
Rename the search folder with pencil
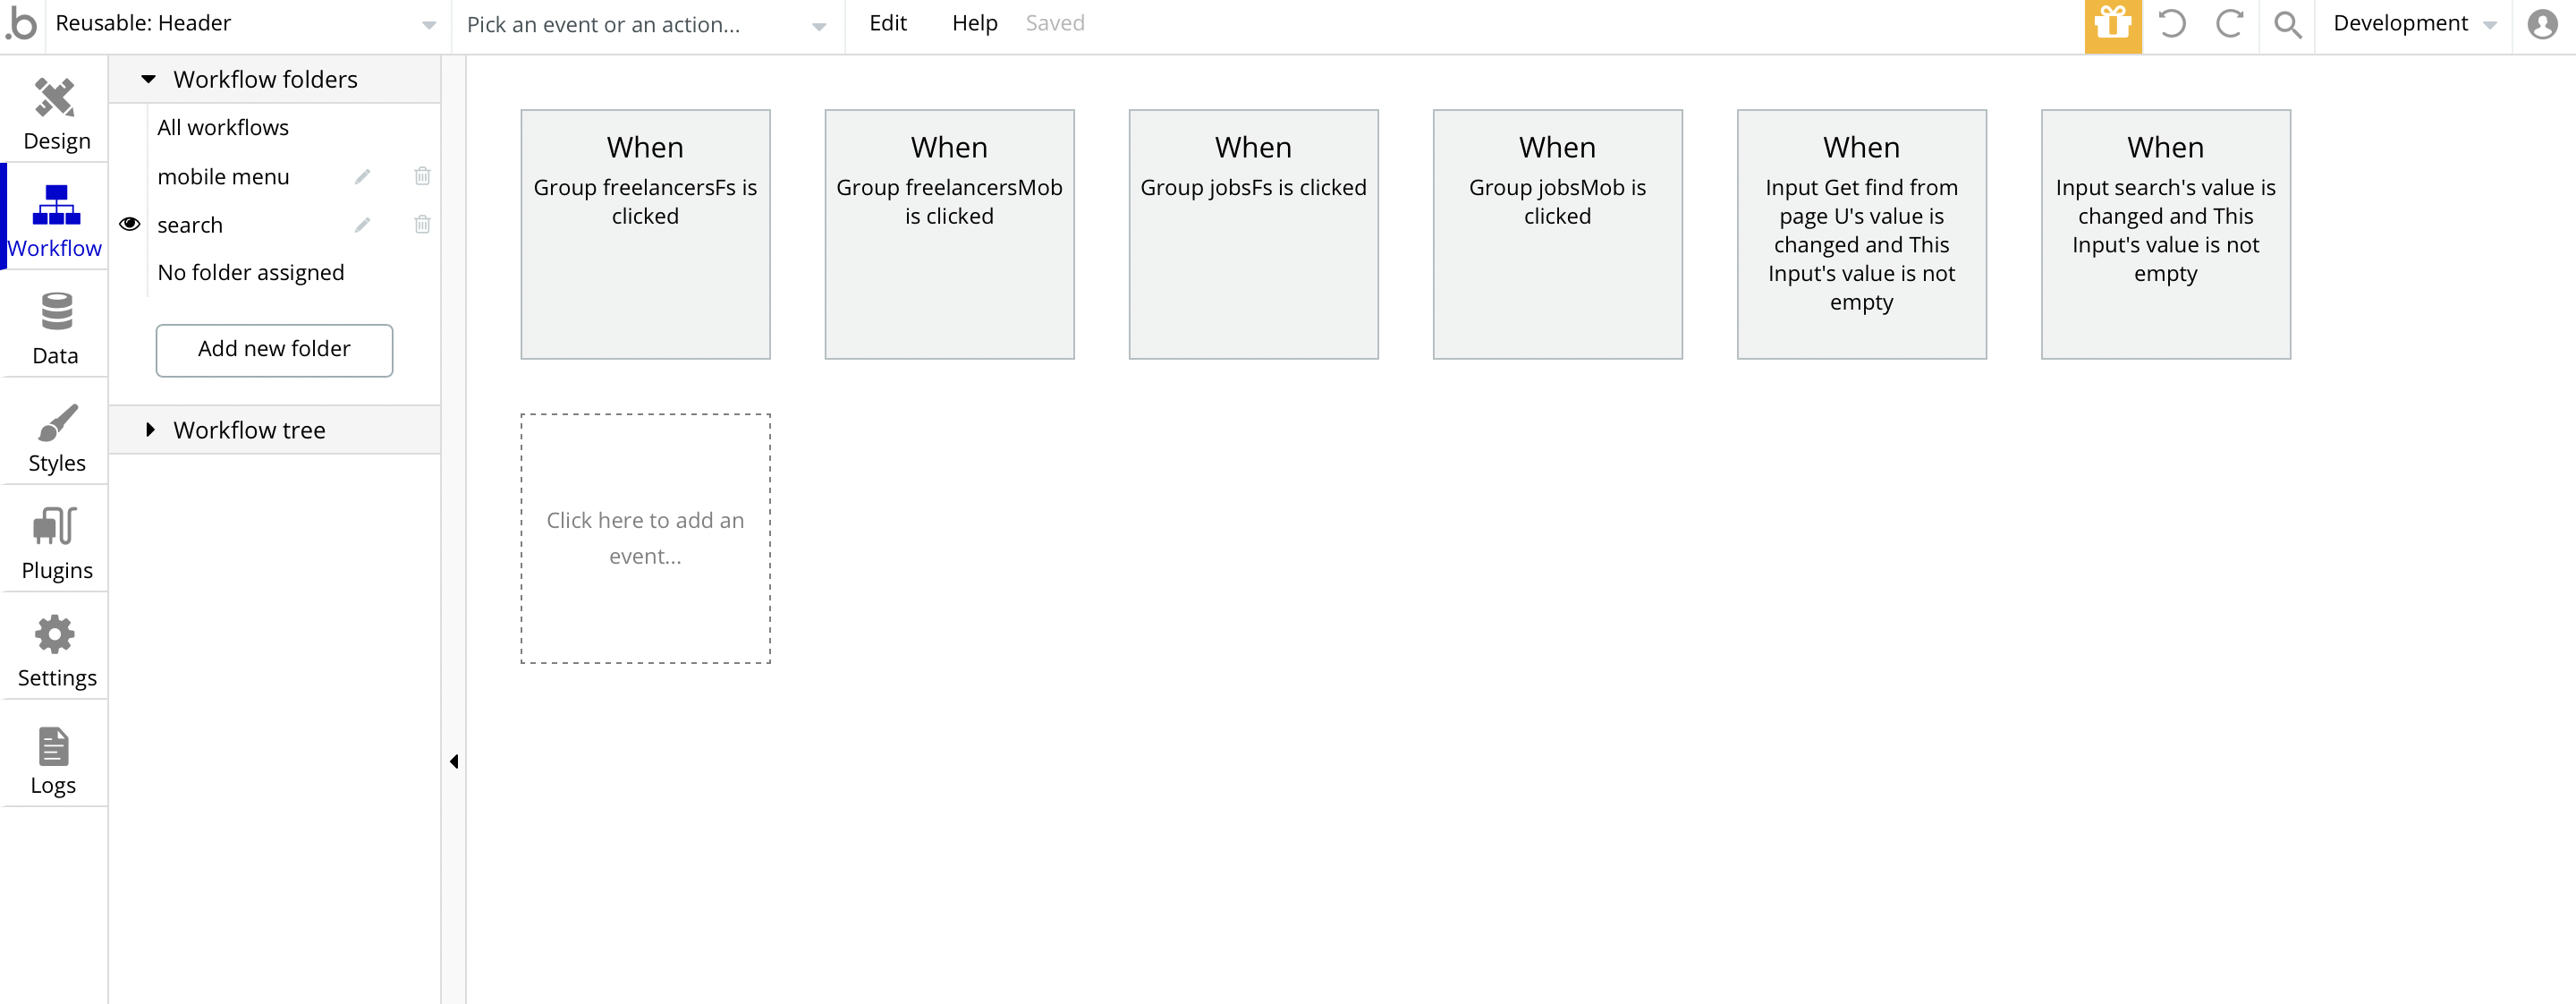(363, 225)
